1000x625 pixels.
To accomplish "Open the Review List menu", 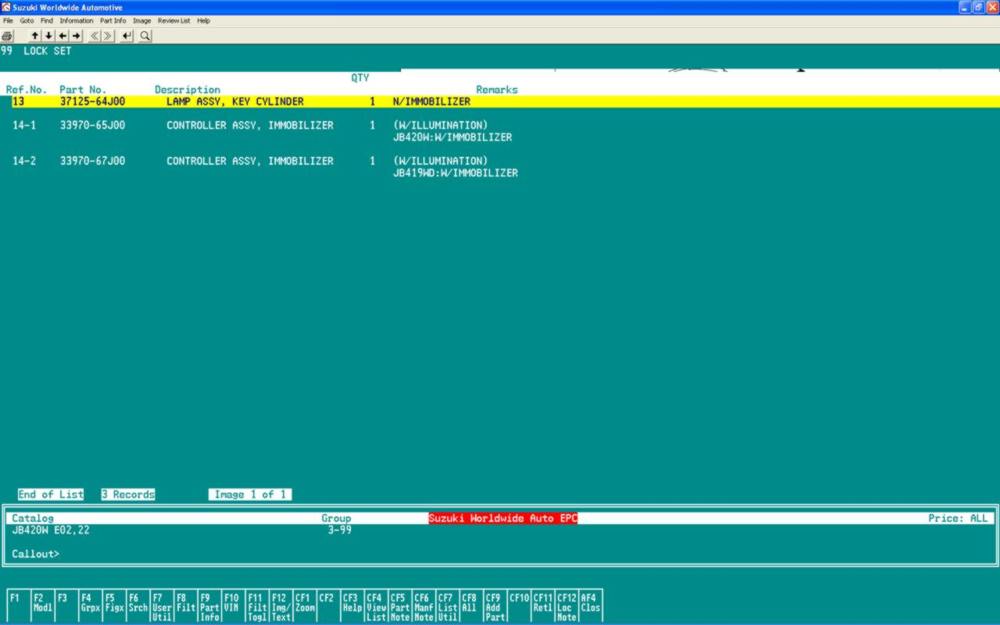I will [174, 21].
